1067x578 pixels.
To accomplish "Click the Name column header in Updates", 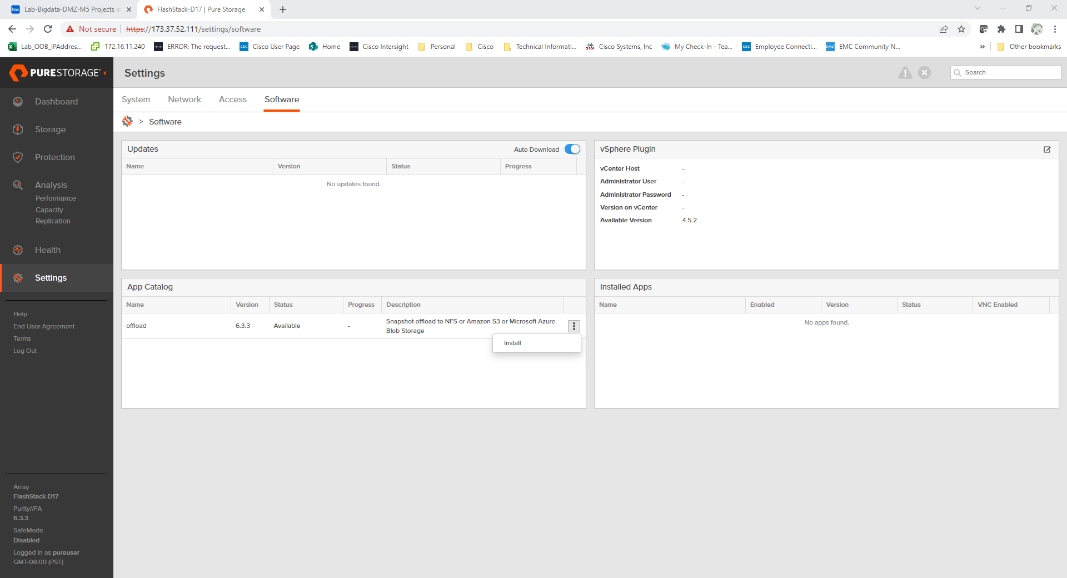I will (x=135, y=166).
